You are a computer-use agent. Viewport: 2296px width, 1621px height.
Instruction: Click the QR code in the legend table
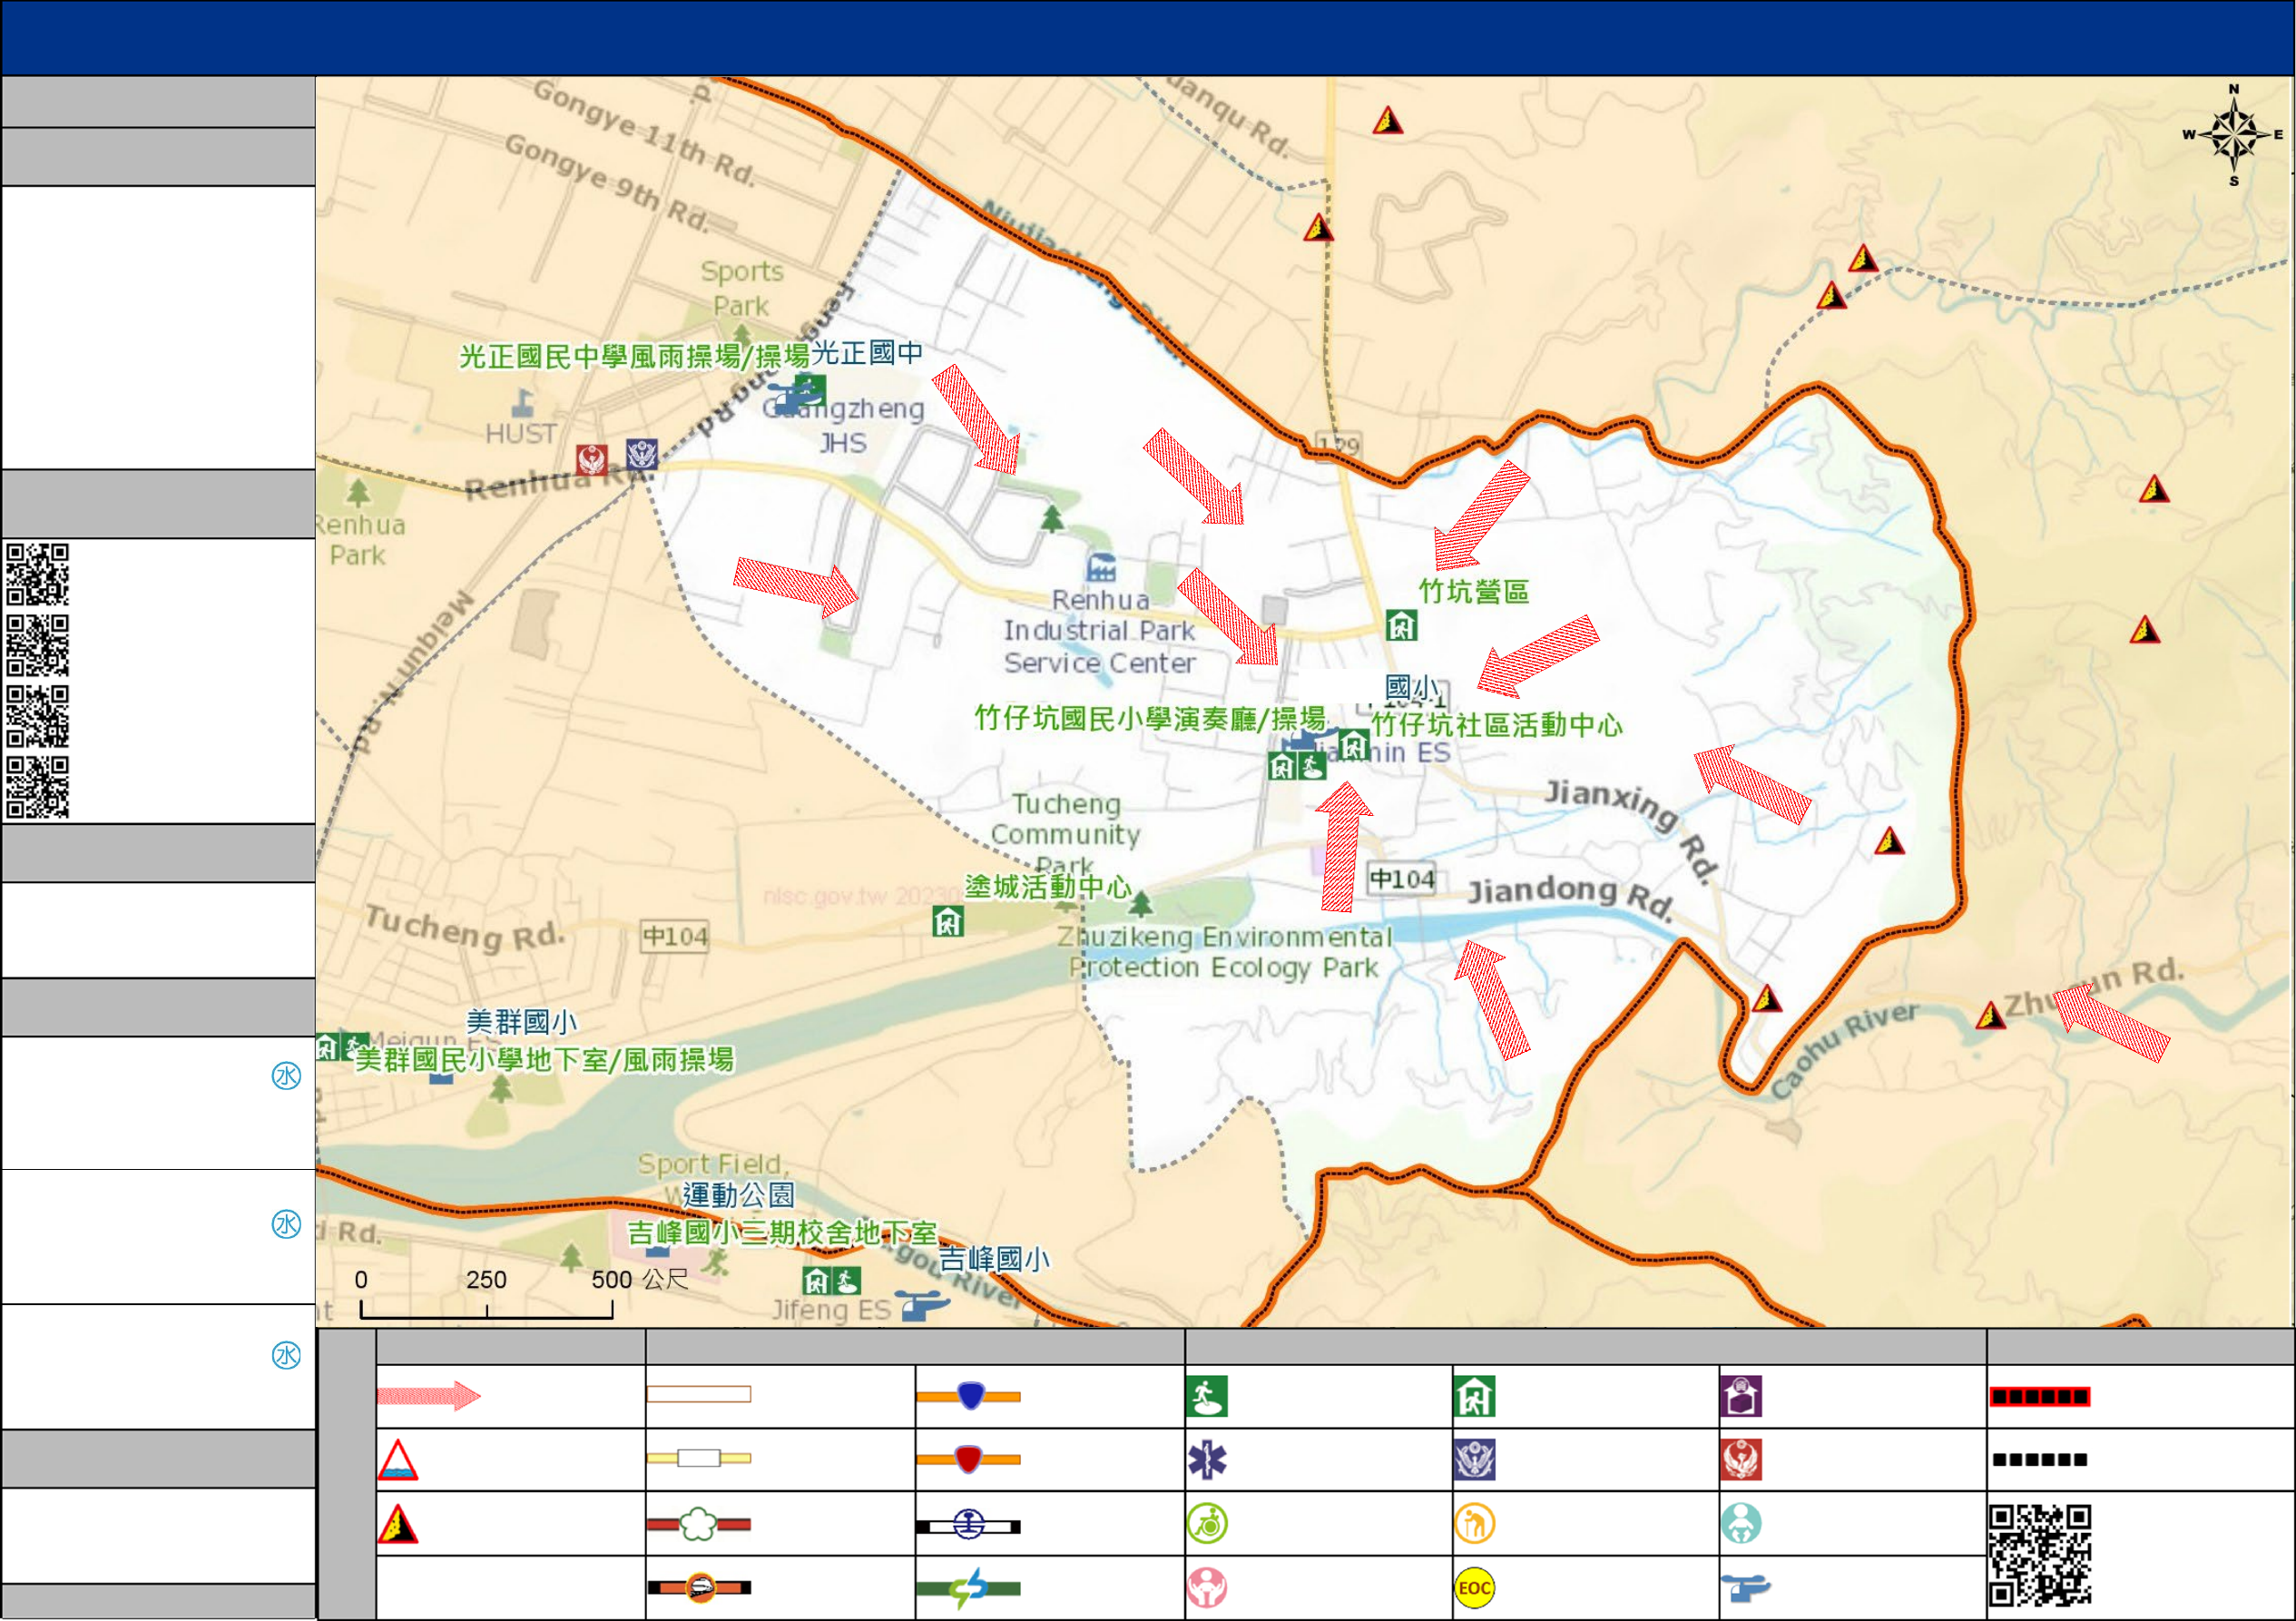pos(2040,1555)
